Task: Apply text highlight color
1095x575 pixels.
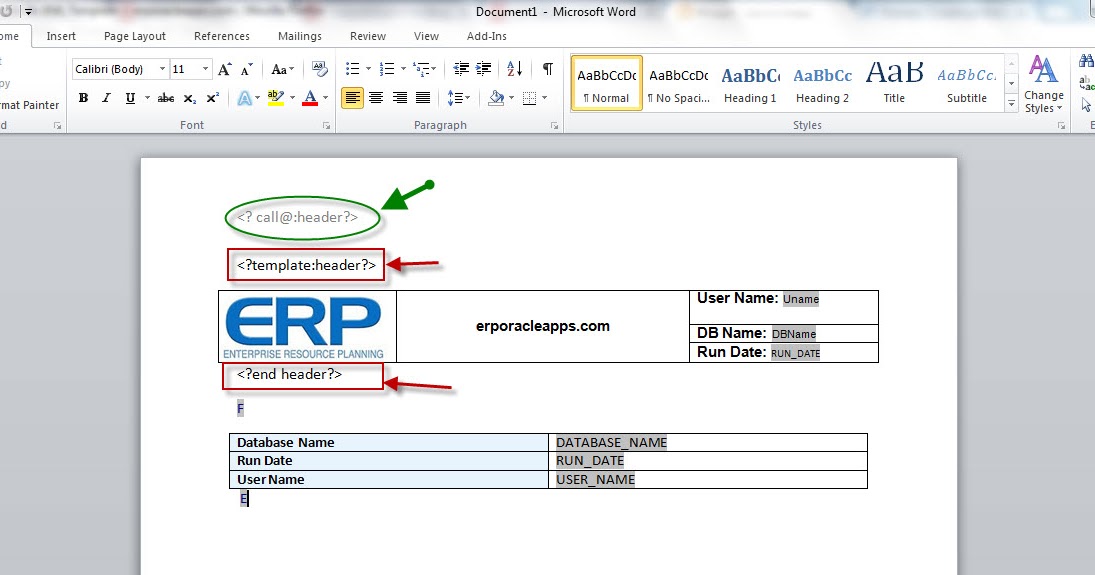Action: click(x=276, y=99)
